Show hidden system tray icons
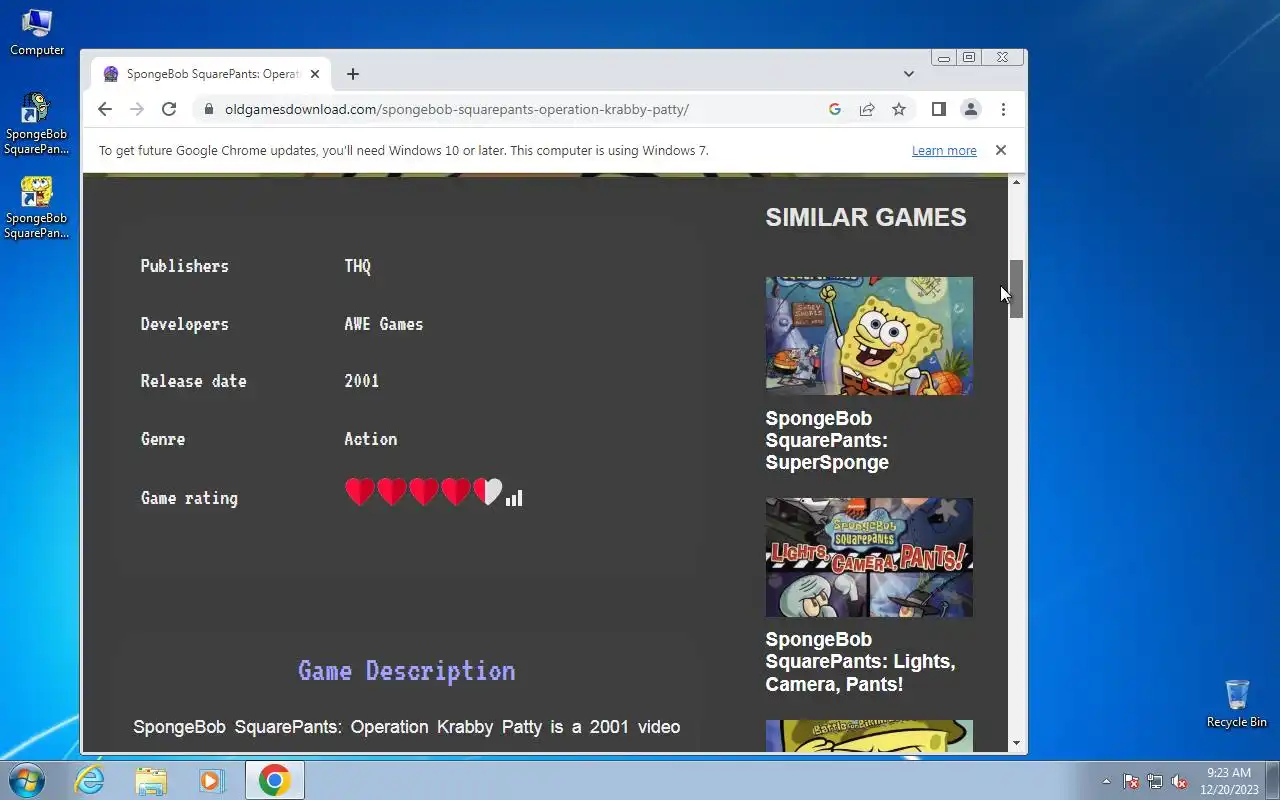The width and height of the screenshot is (1280, 800). tap(1106, 781)
